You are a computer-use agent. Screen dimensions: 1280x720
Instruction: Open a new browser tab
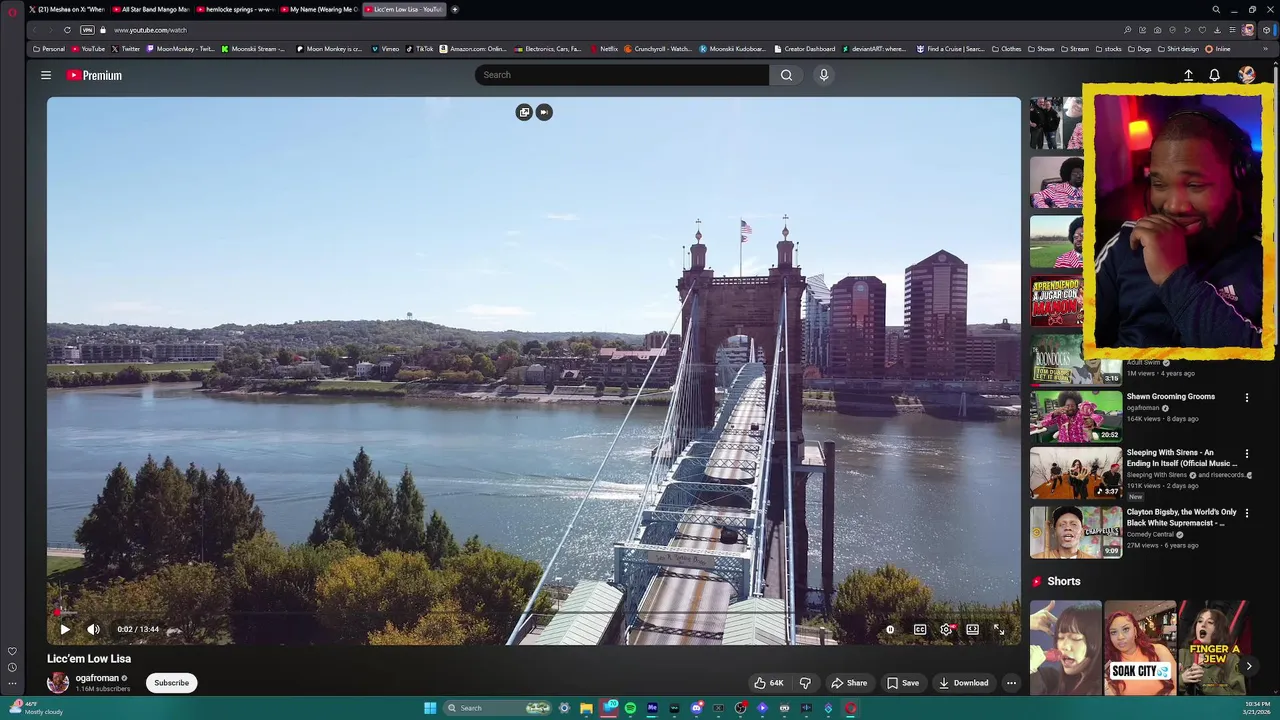(x=455, y=9)
